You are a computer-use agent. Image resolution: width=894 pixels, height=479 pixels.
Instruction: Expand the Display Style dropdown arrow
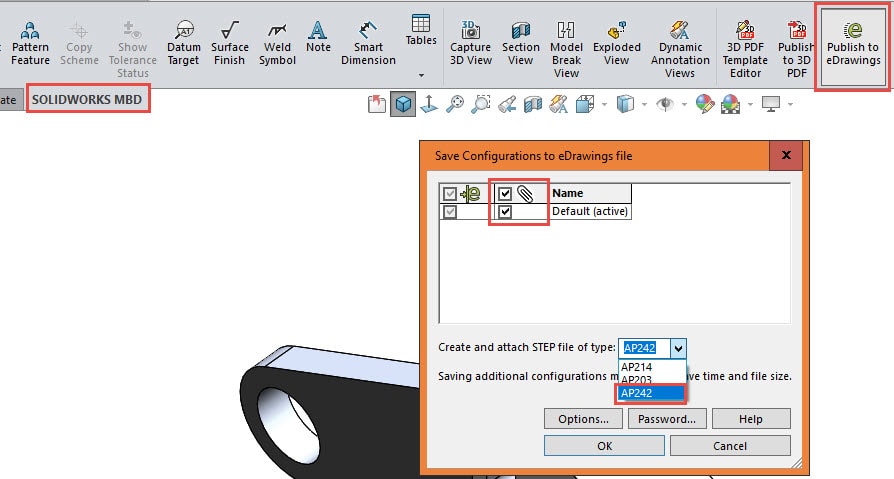[x=644, y=104]
